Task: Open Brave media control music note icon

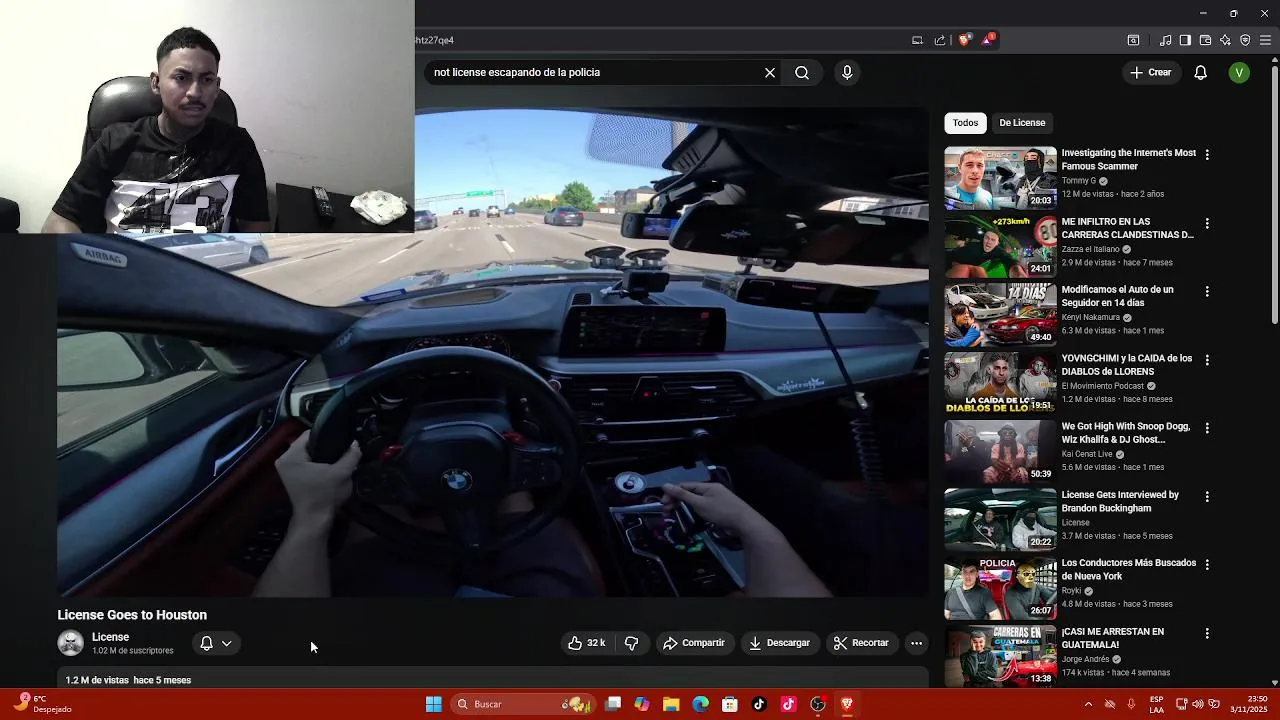Action: [1165, 40]
